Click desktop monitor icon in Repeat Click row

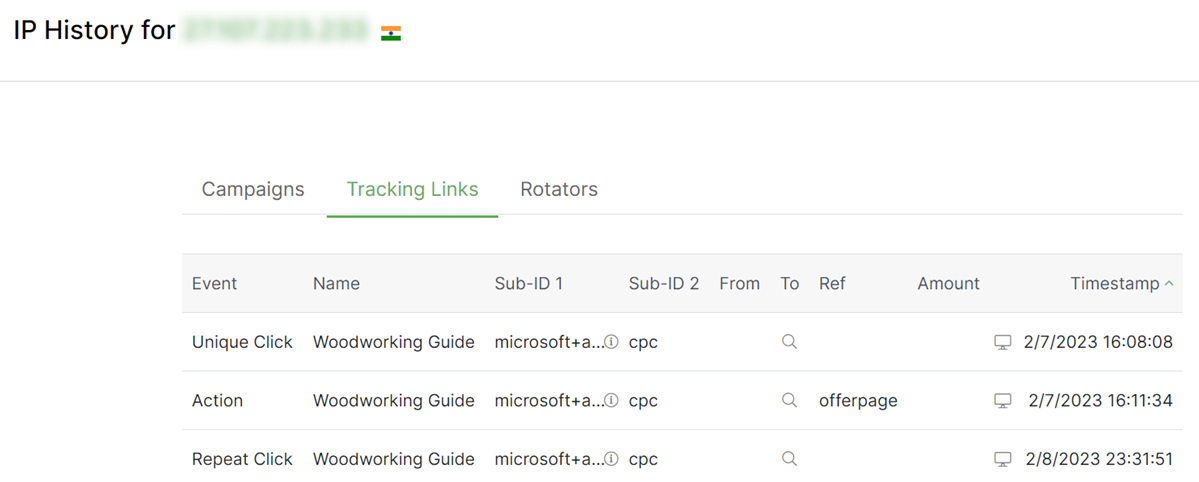click(x=1002, y=459)
